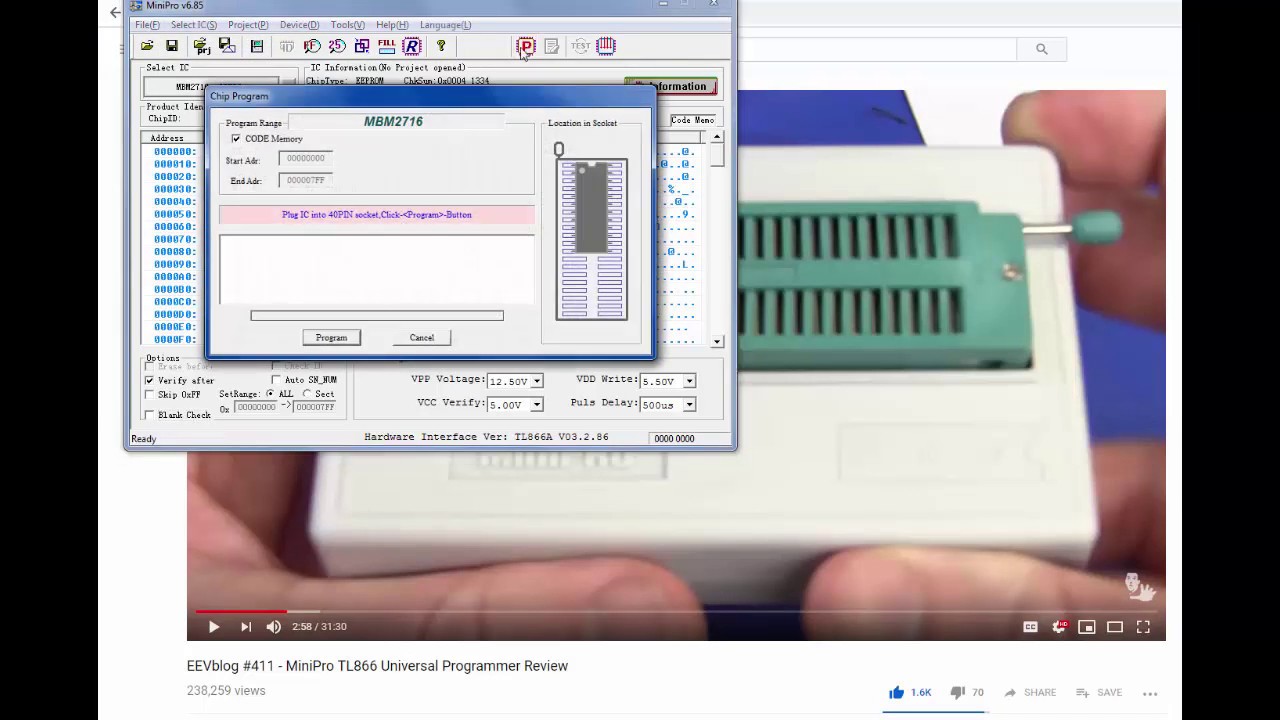
Task: Click the Program button in dialog
Action: tap(331, 338)
